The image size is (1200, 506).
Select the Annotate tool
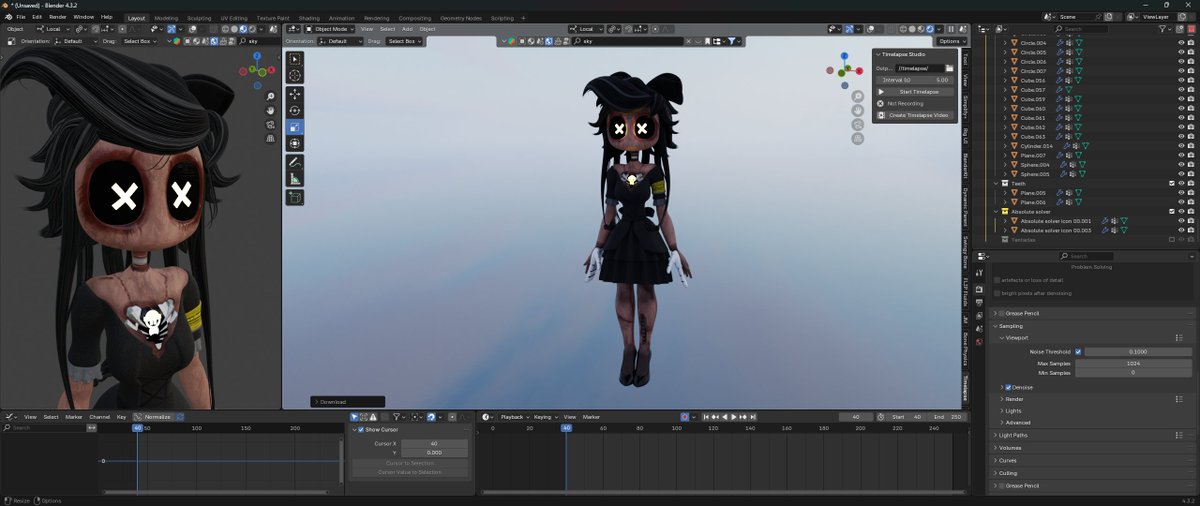[x=295, y=161]
